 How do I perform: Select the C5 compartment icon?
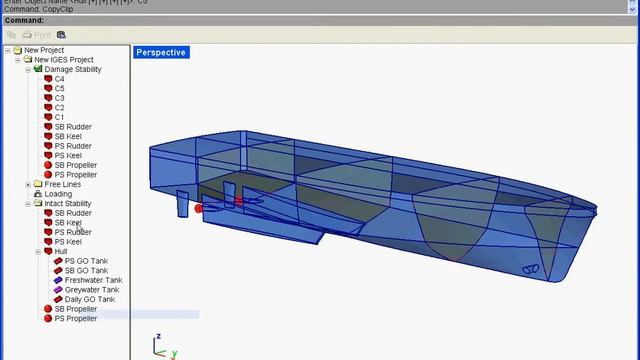click(x=48, y=88)
